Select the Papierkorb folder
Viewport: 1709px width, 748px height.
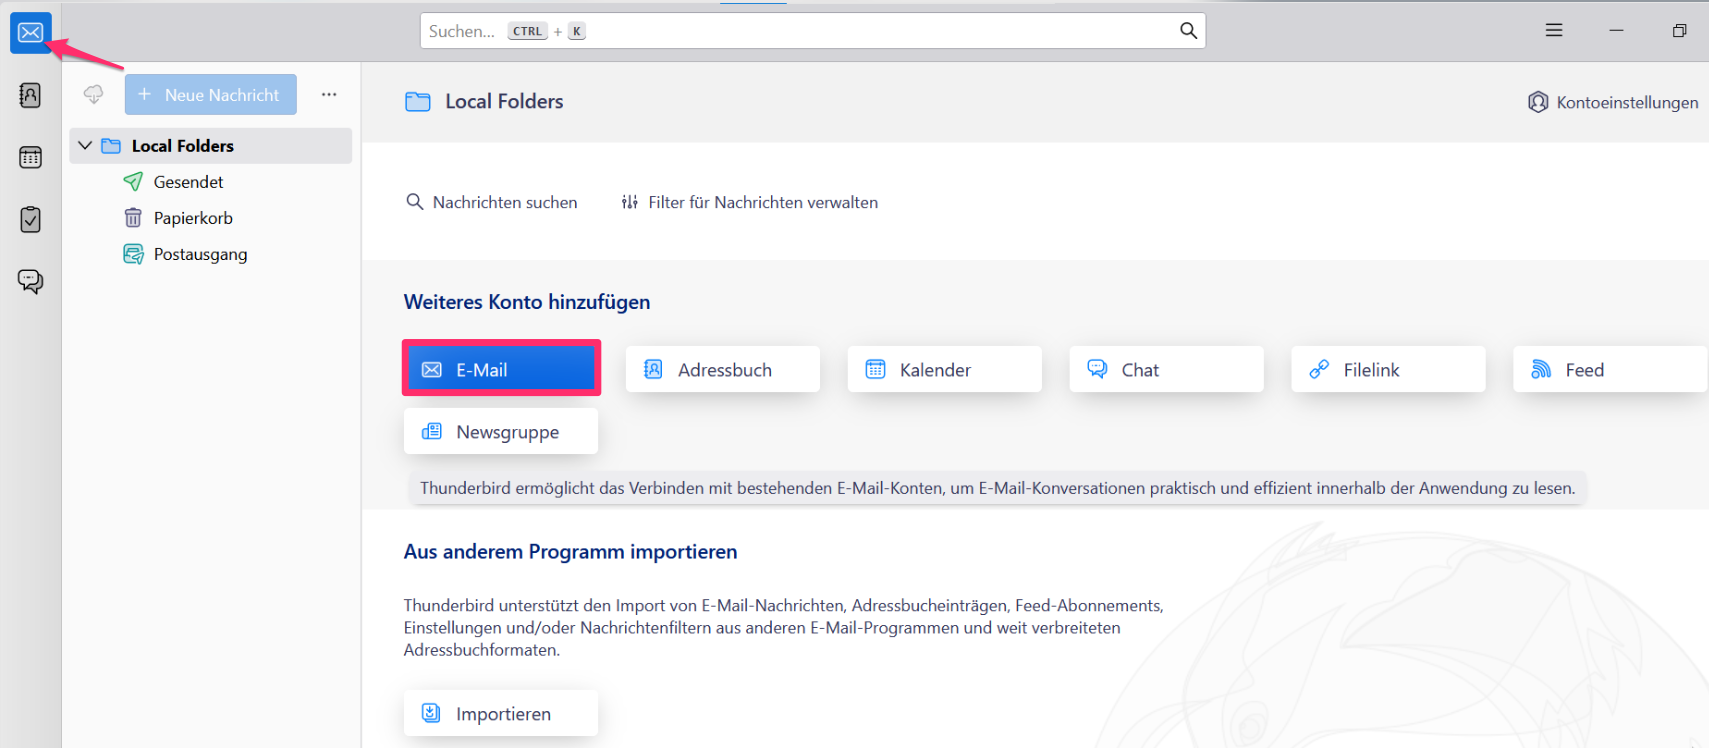click(x=192, y=218)
